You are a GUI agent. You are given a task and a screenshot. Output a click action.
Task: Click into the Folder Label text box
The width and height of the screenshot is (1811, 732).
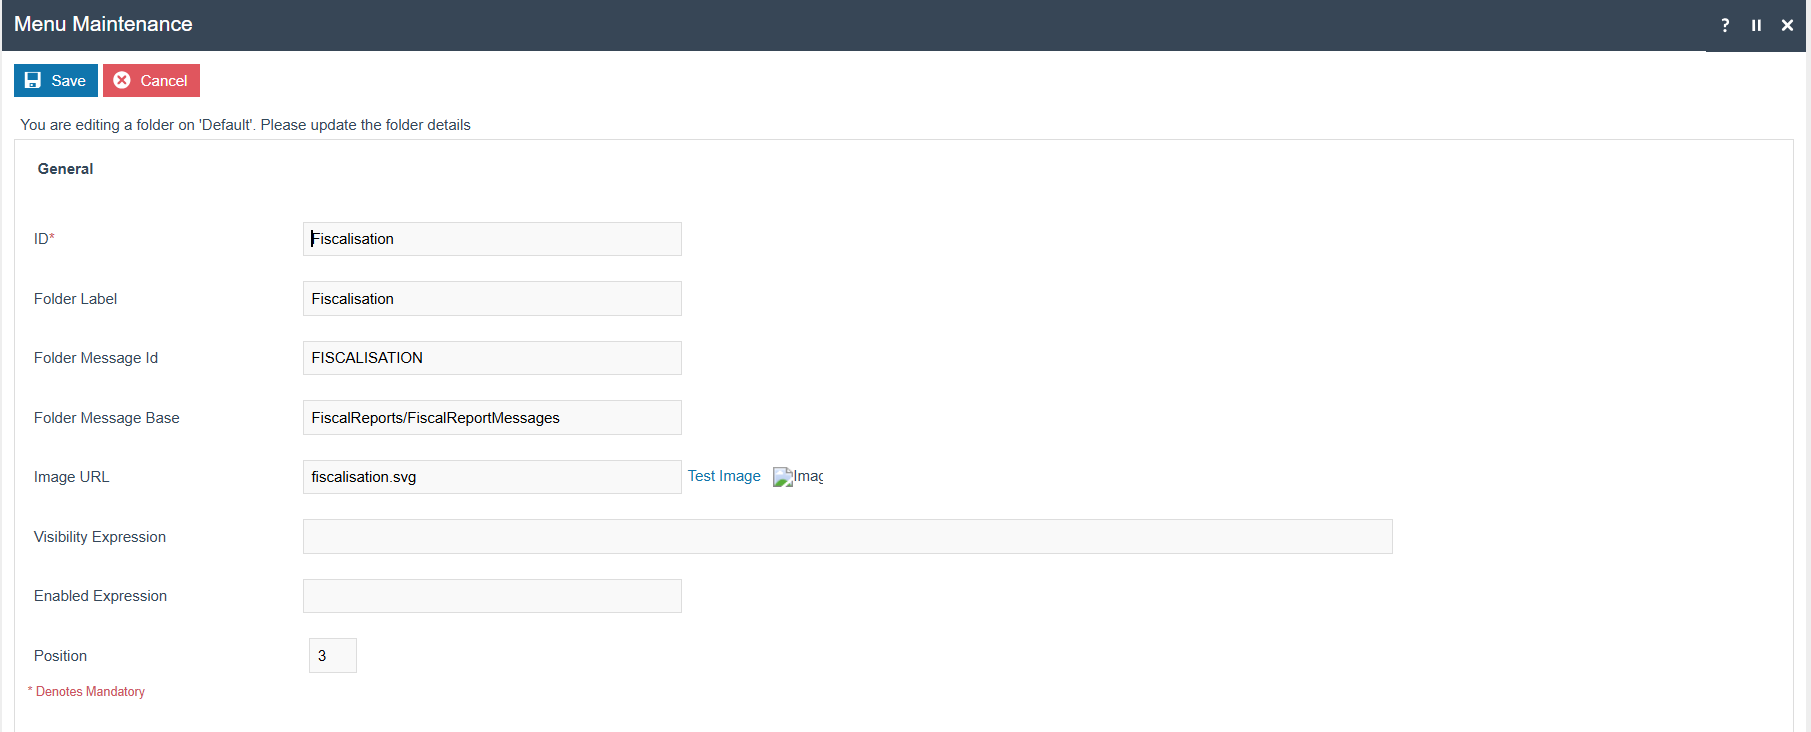(x=492, y=299)
